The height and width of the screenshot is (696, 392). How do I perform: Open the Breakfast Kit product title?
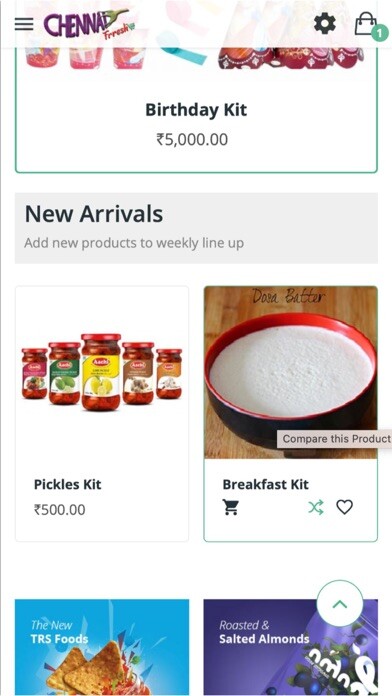[265, 484]
